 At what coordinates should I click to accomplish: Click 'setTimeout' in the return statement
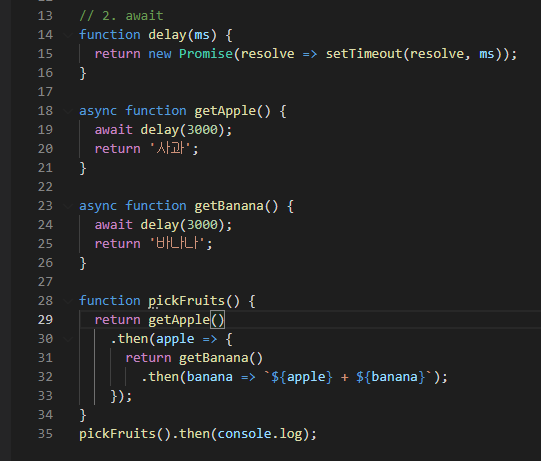pos(364,54)
